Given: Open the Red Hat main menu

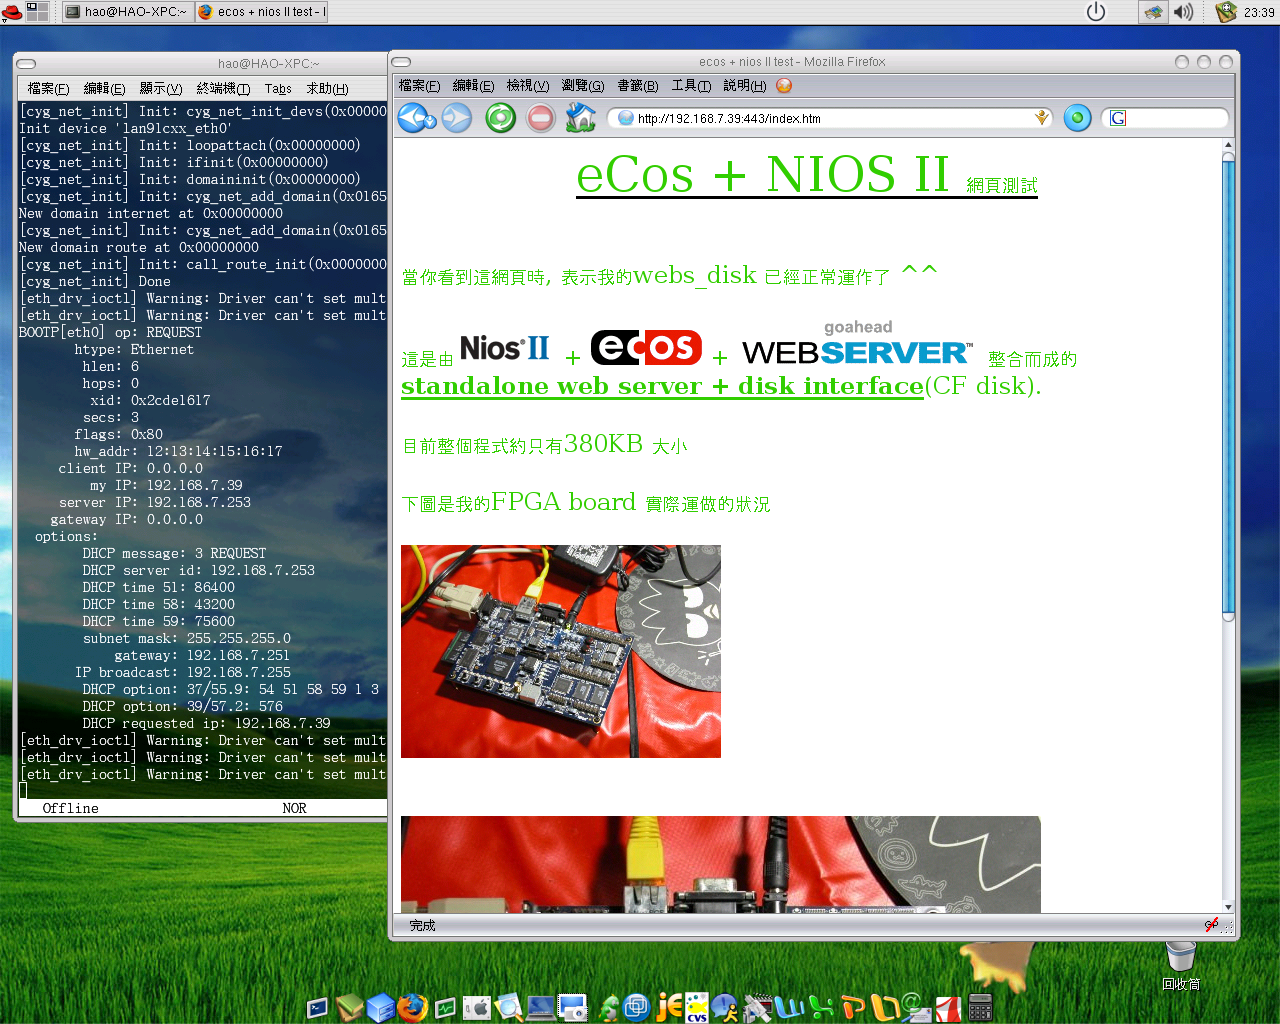Looking at the screenshot, I should pos(11,12).
